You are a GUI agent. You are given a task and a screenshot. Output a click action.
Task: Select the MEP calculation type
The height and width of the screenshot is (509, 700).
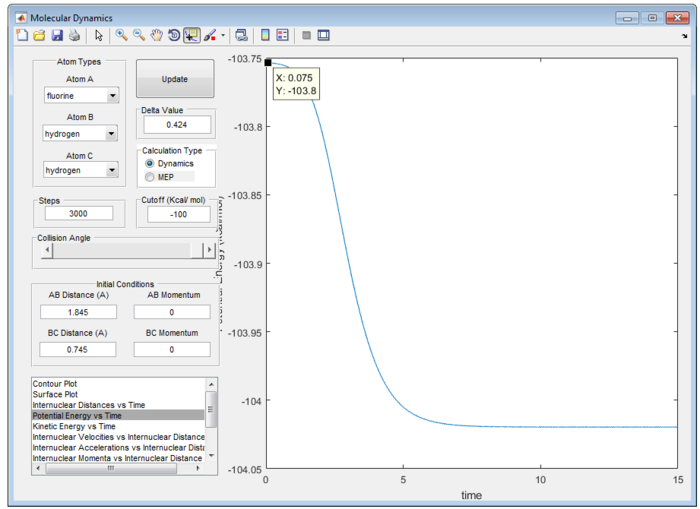point(150,177)
